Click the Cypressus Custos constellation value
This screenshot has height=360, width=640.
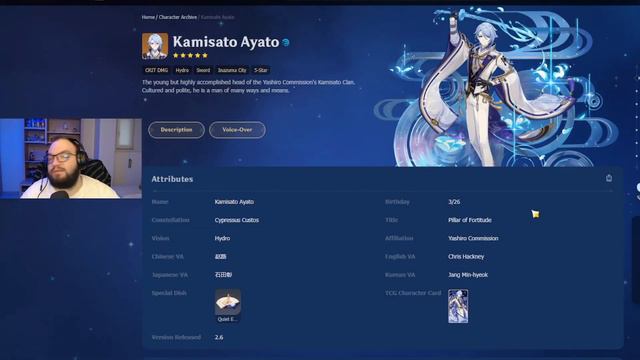(x=237, y=220)
